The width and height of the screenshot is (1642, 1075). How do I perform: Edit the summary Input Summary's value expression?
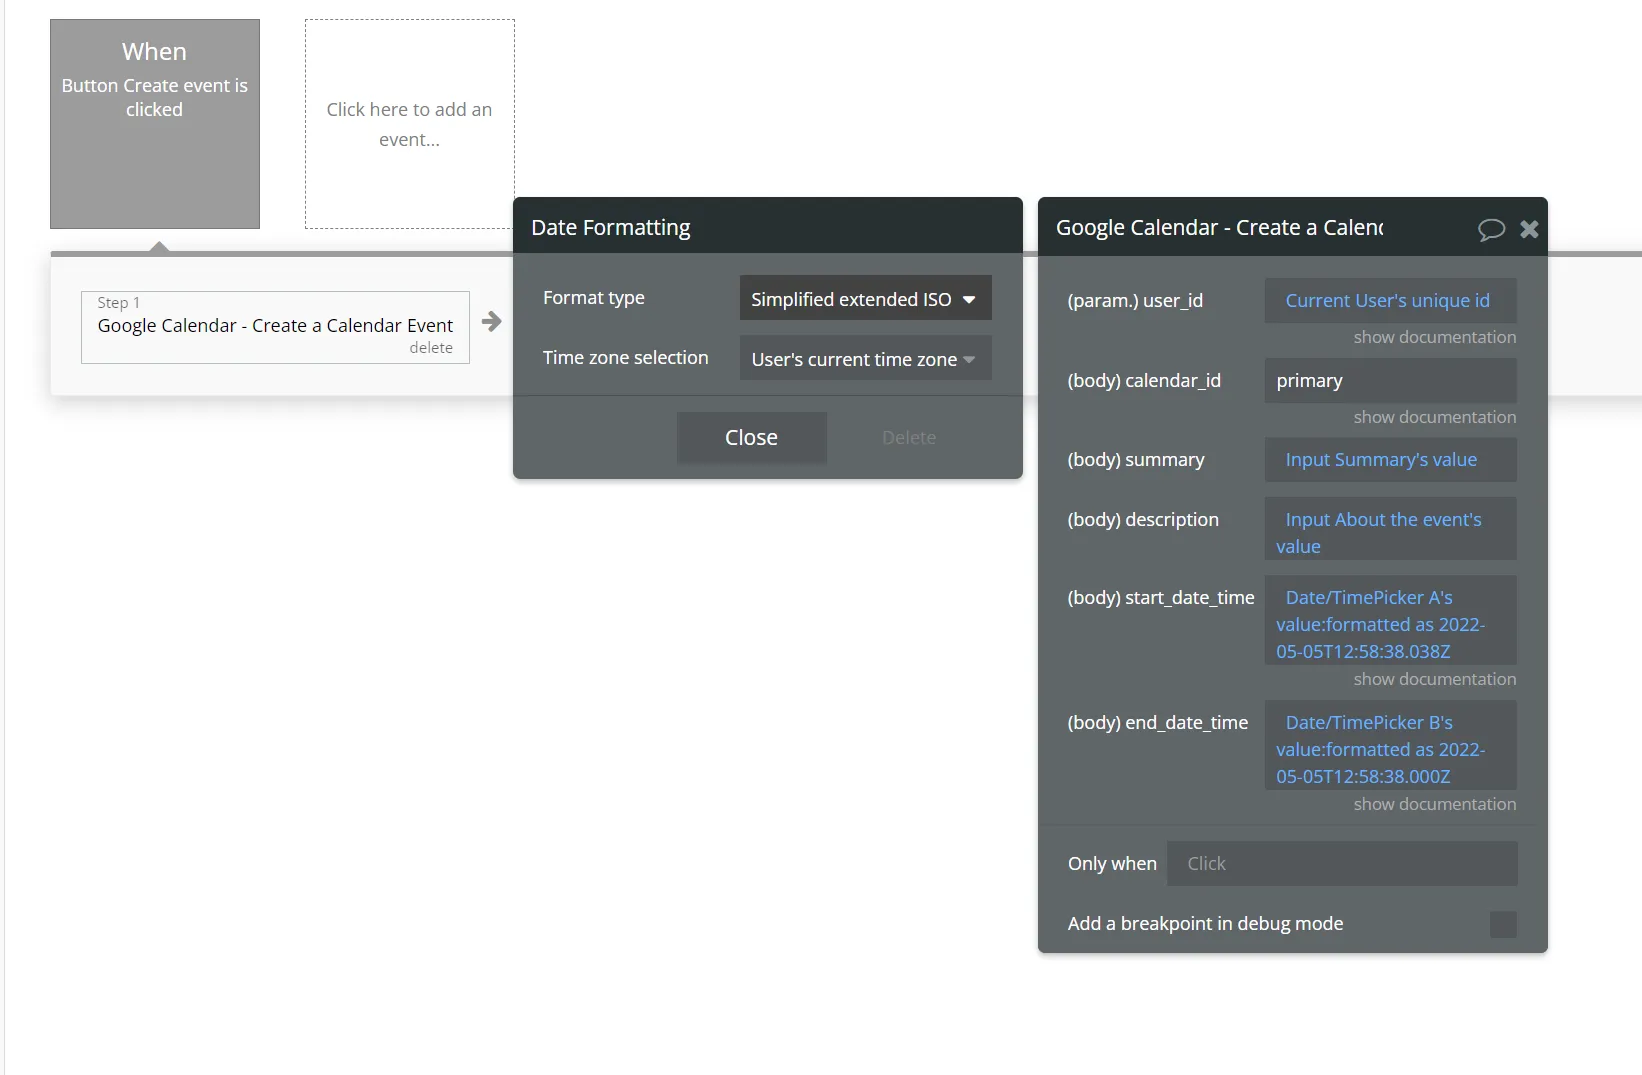[1390, 460]
